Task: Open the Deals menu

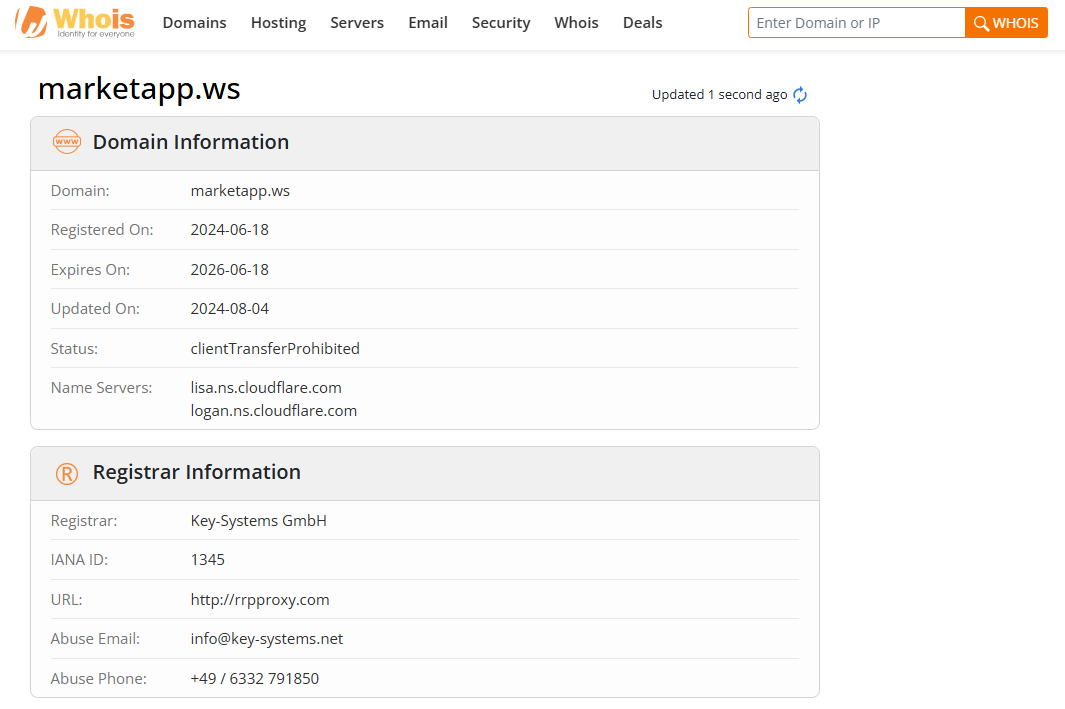Action: pos(643,22)
